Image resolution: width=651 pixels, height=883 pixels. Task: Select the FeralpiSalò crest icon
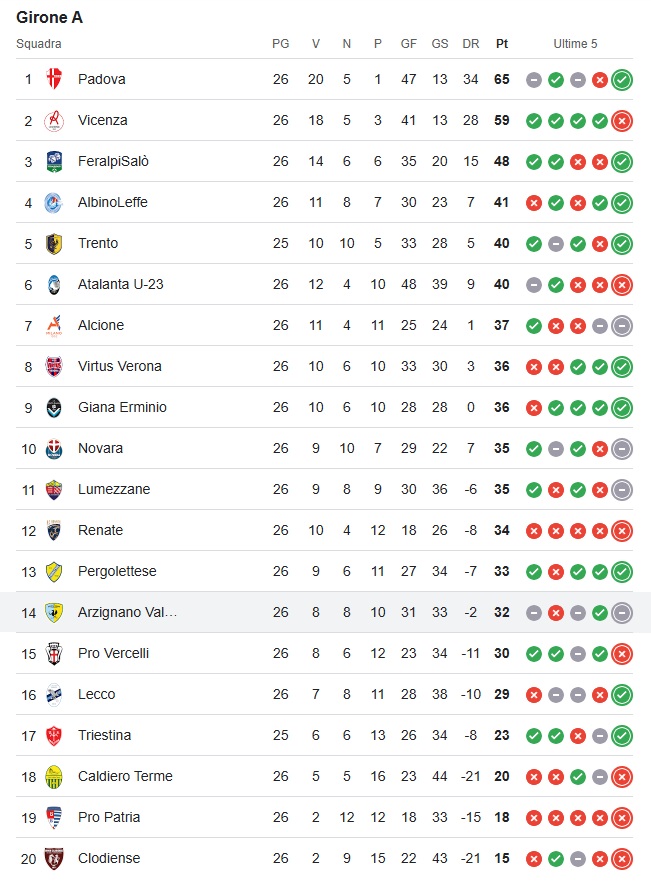click(x=54, y=162)
